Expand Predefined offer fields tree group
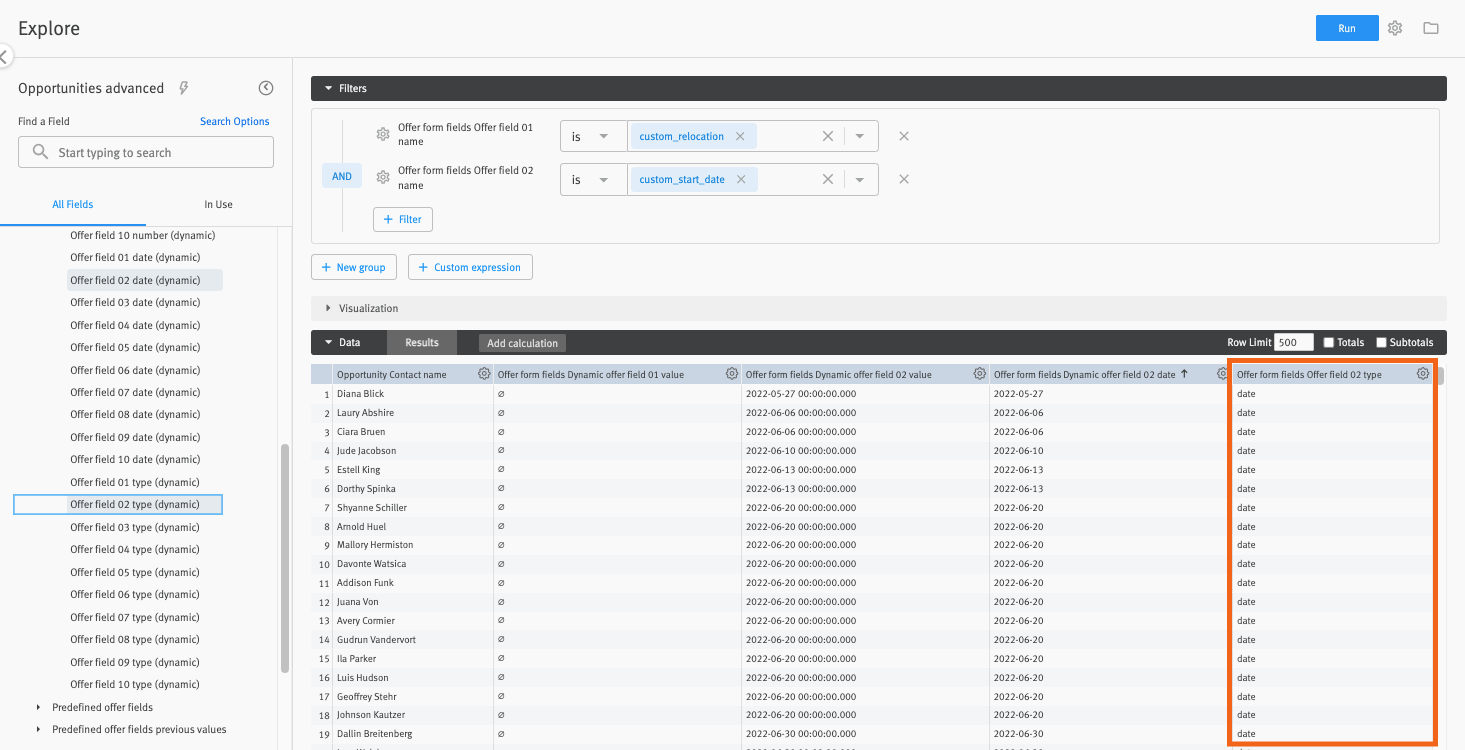Screen dimensions: 1465x750 (39, 707)
